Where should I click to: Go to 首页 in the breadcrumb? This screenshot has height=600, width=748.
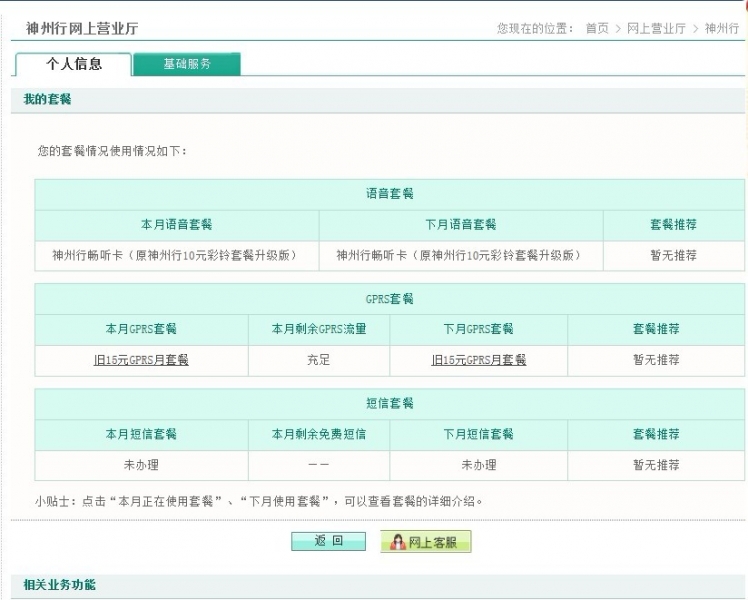597,28
